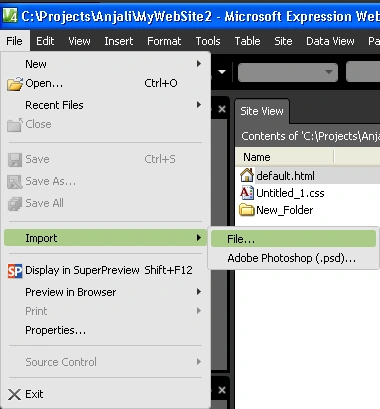
Task: Choose Adobe Photoshop (.psd)... import option
Action: coord(293,258)
